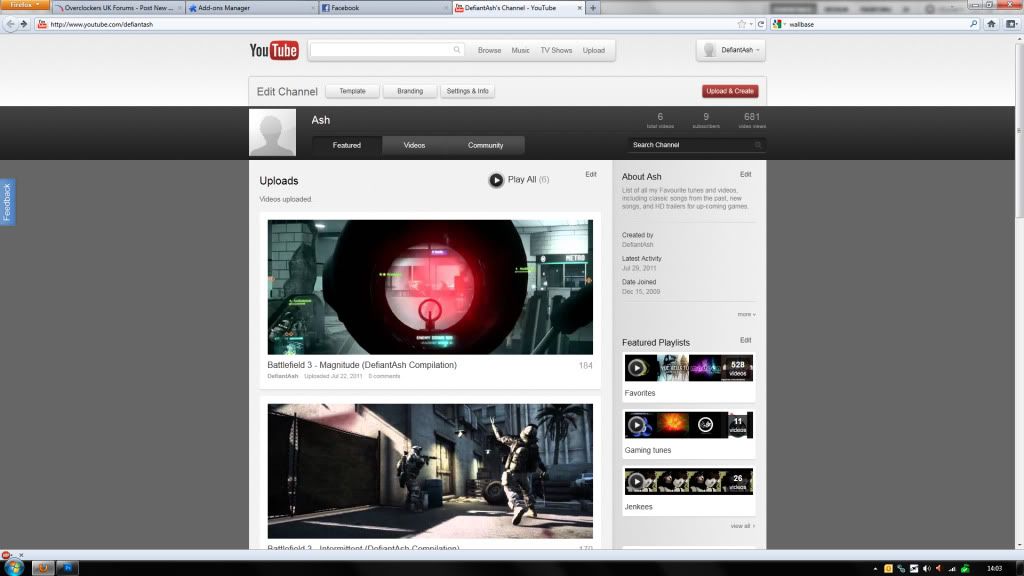The height and width of the screenshot is (576, 1024).
Task: Expand 'more' in About Ash section
Action: click(746, 314)
